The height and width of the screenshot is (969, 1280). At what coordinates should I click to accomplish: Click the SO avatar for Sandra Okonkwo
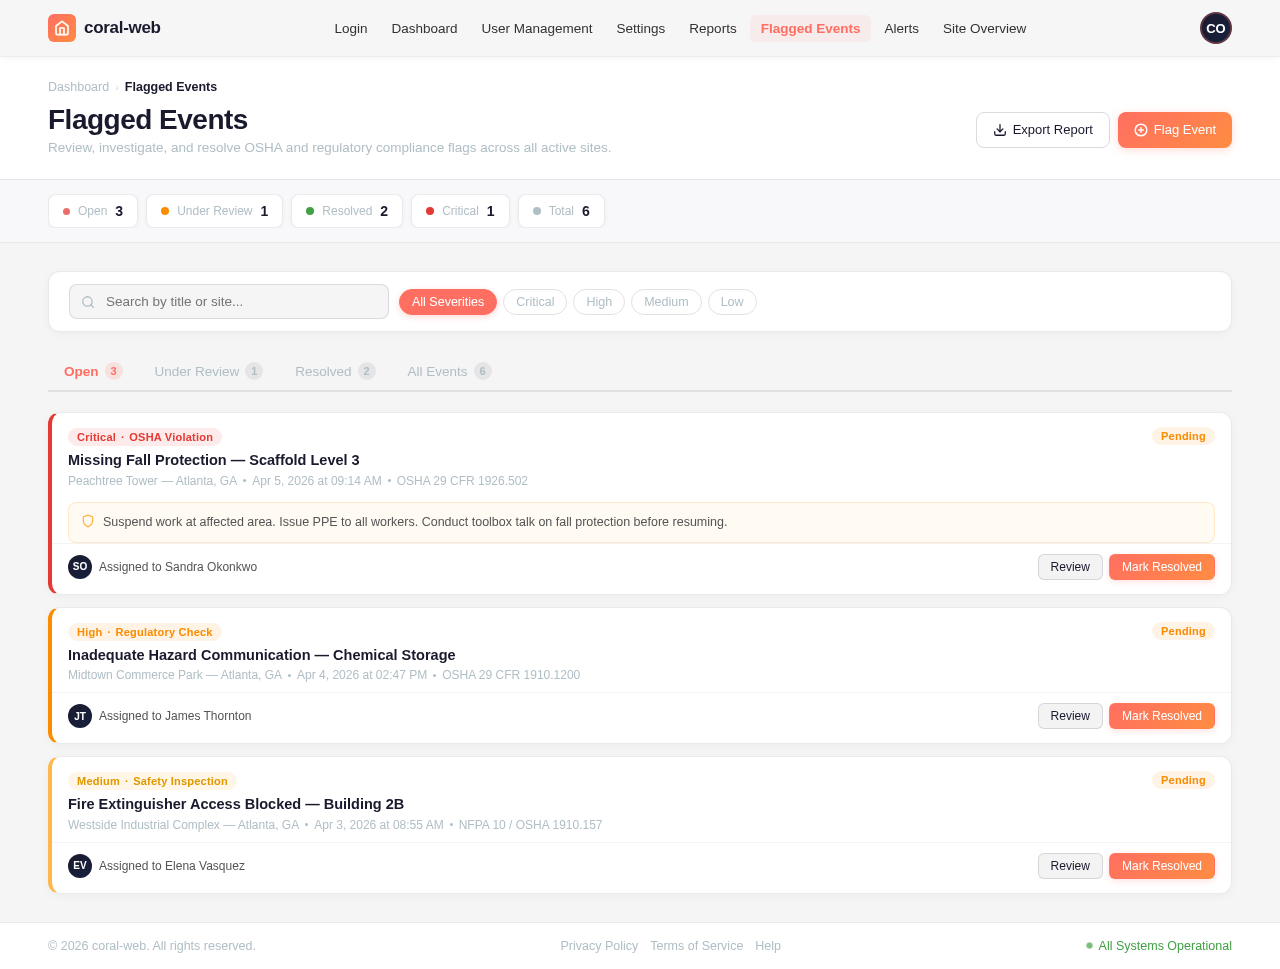click(x=80, y=567)
